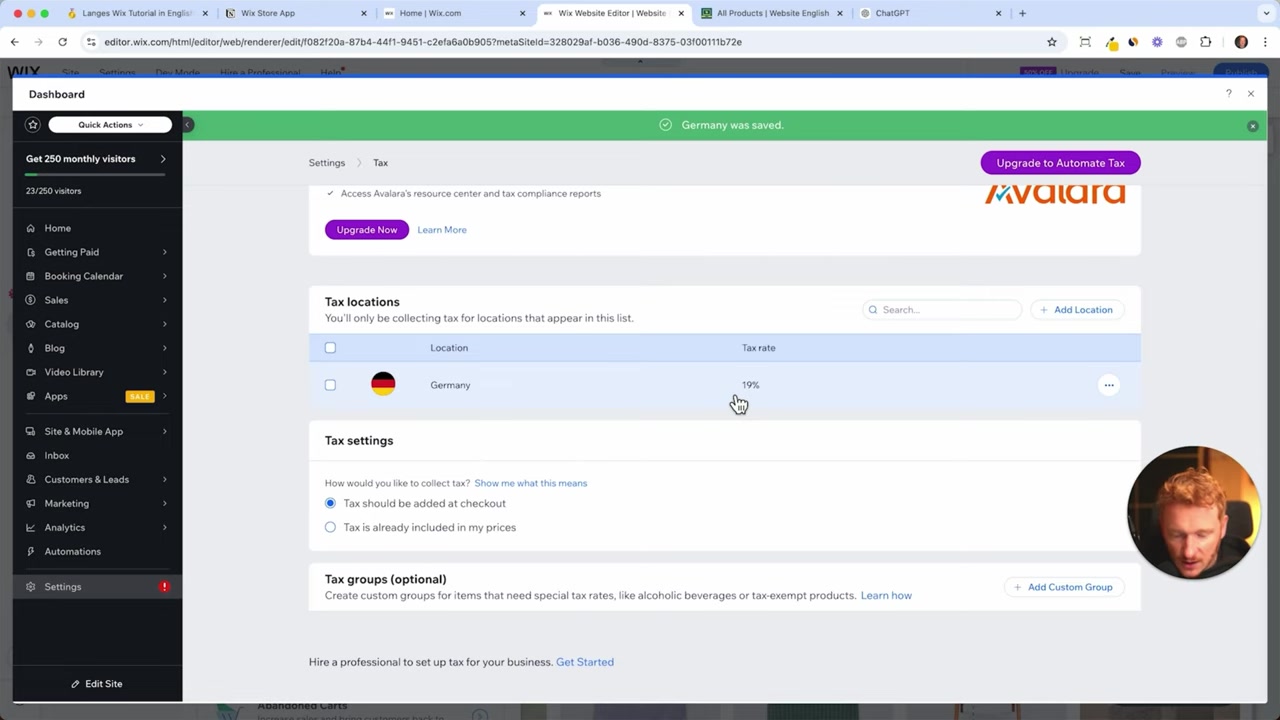
Task: Open Show me what this means link
Action: tap(530, 483)
